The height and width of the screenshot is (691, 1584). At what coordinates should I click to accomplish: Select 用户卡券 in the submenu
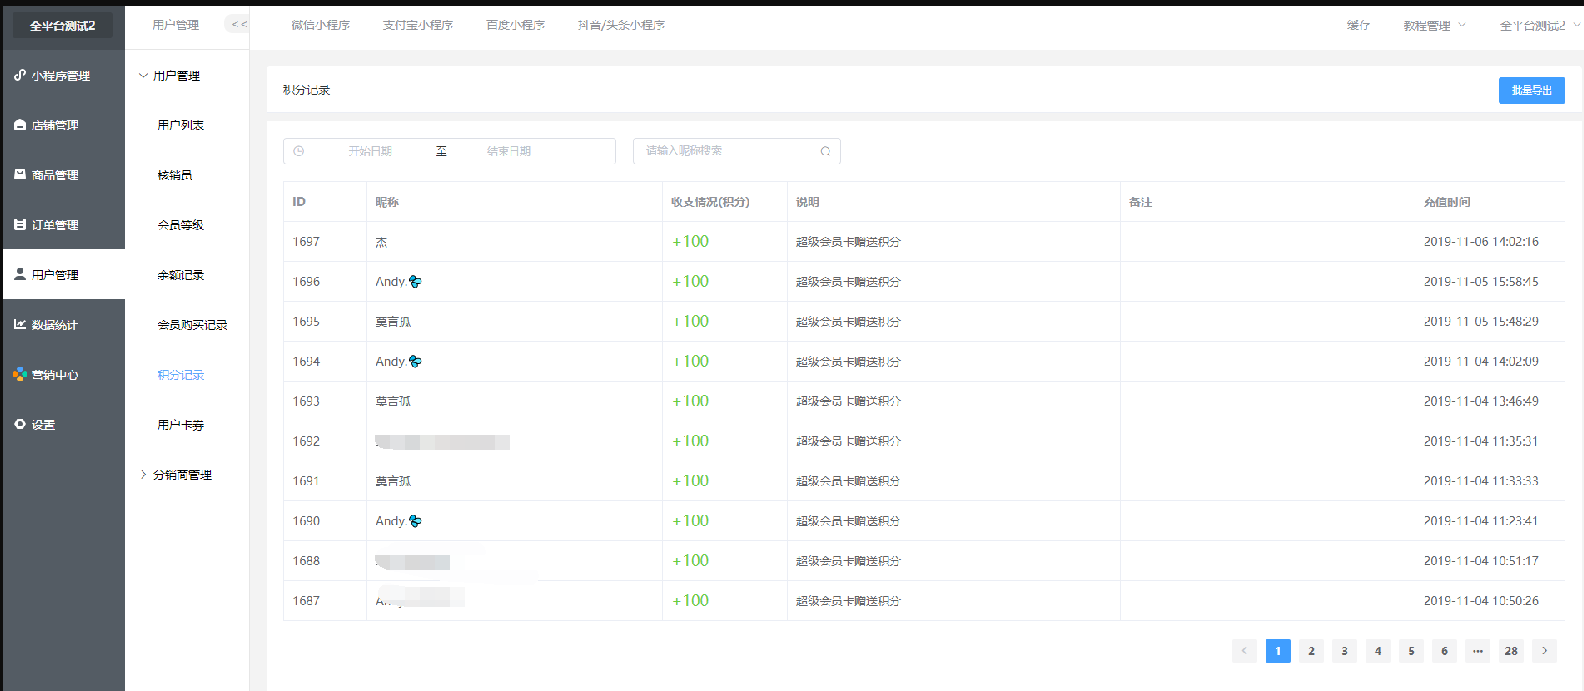[x=181, y=425]
